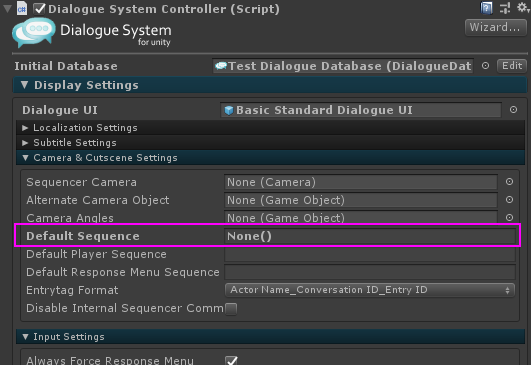The height and width of the screenshot is (365, 531).
Task: Select the Sequencer Camera object field
Action: (361, 182)
